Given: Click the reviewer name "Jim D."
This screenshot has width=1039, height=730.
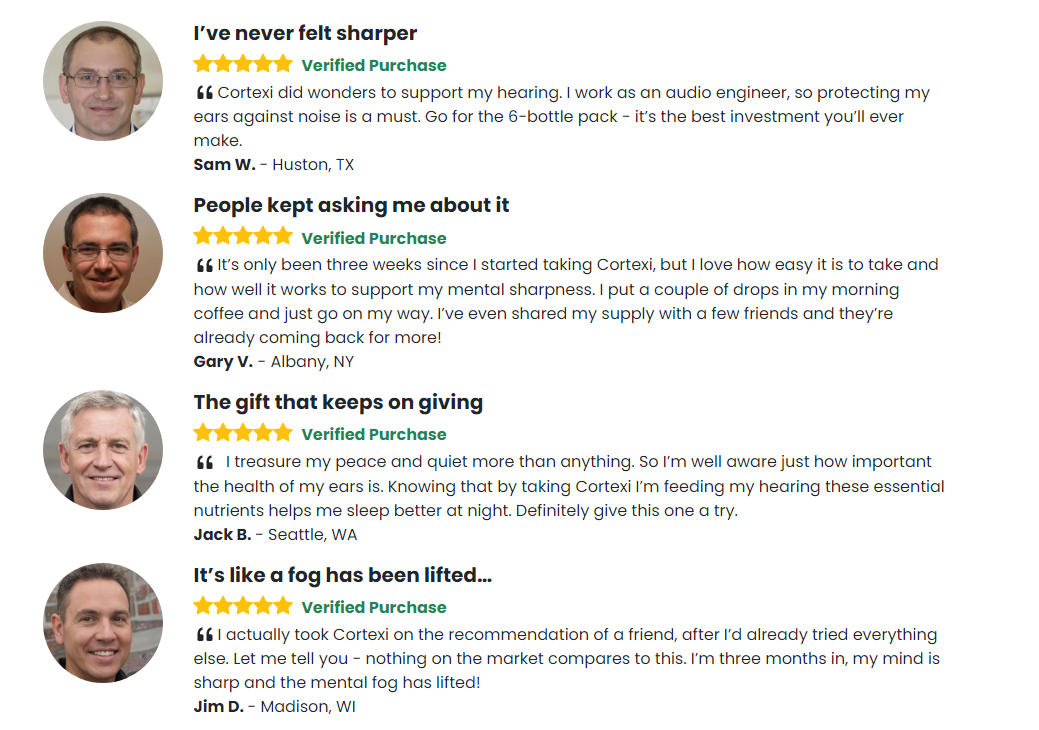Looking at the screenshot, I should [218, 707].
